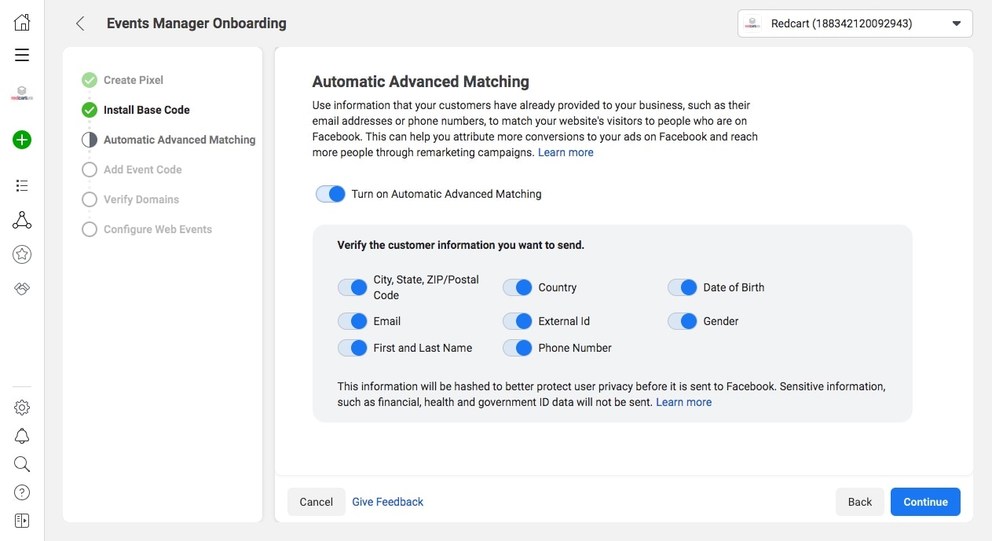992x541 pixels.
Task: Turn off the Phone Number toggle
Action: [517, 348]
